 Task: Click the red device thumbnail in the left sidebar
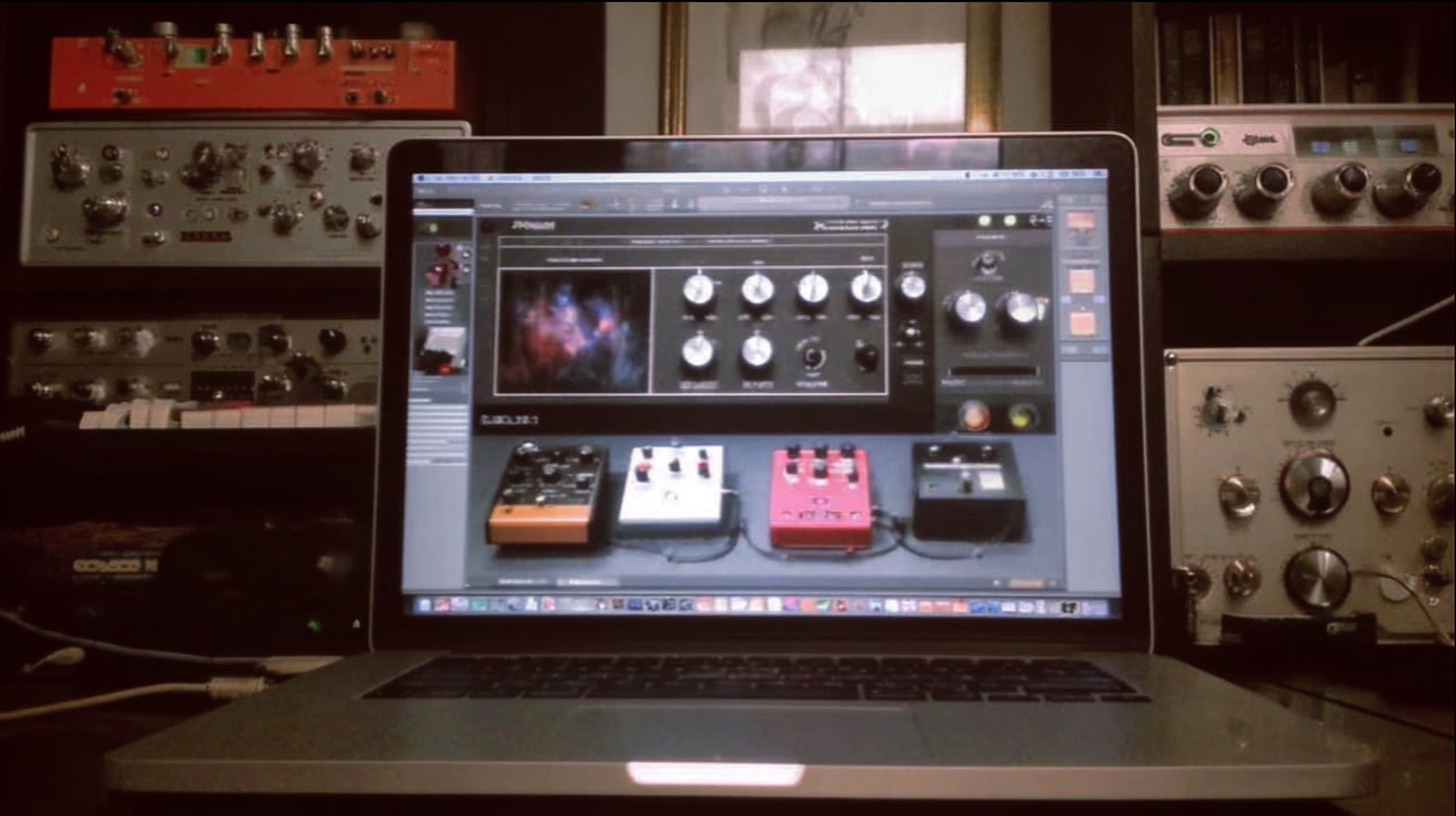coord(443,265)
